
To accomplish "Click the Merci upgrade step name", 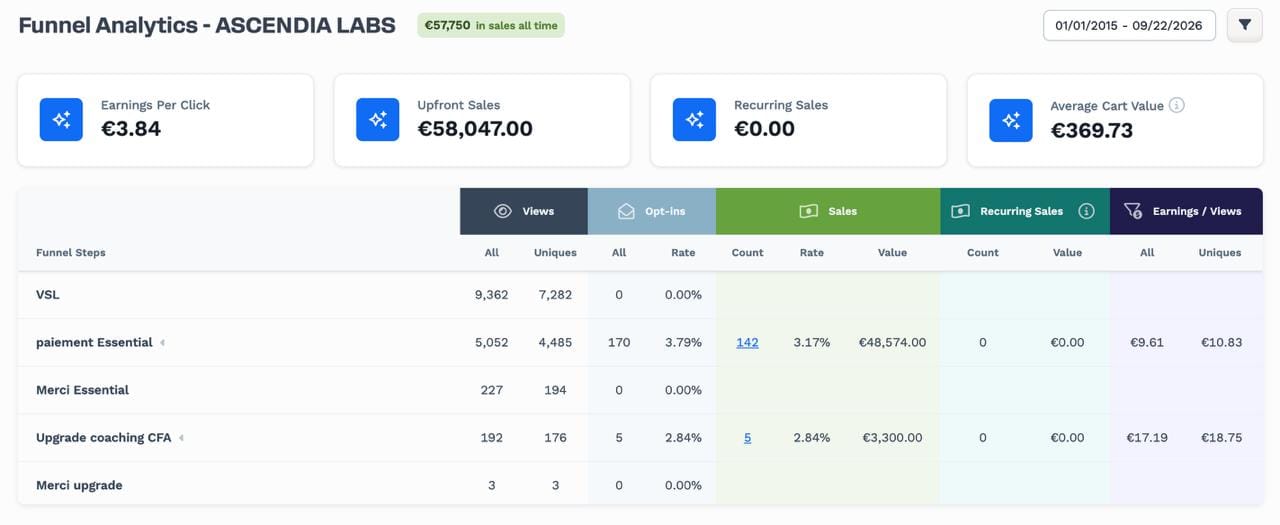I will point(79,485).
